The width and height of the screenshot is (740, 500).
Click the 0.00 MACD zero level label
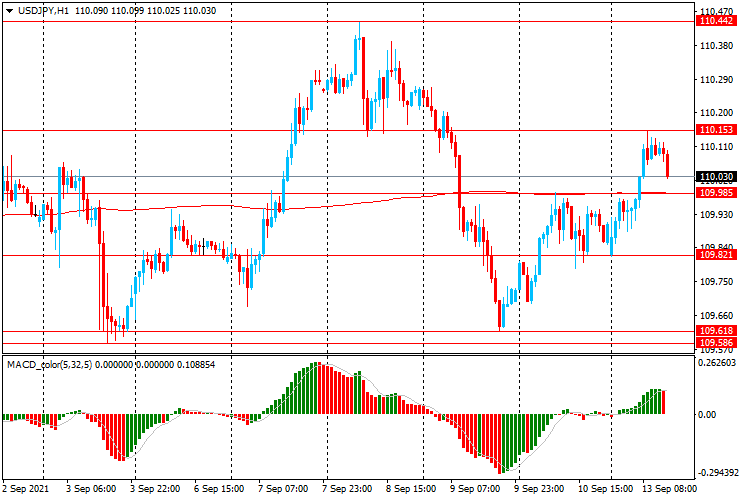click(x=707, y=415)
